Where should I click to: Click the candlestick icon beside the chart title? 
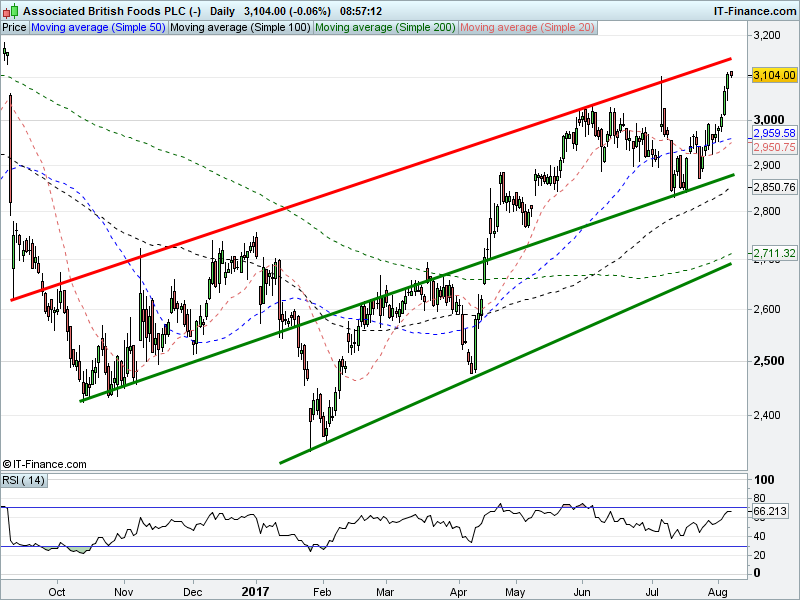pyautogui.click(x=10, y=11)
